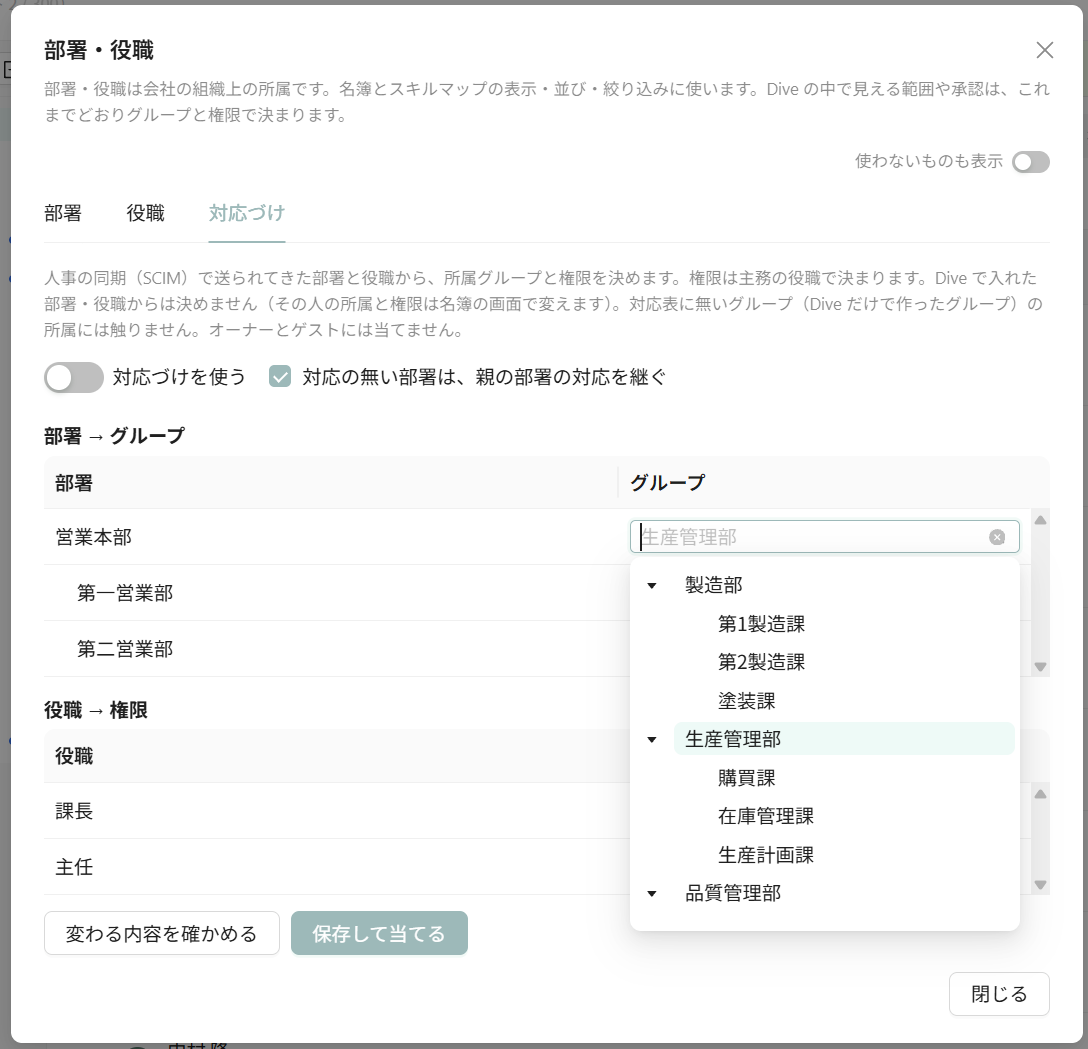Image resolution: width=1088 pixels, height=1049 pixels.
Task: Select 品質管理部 in the dropdown tree
Action: [844, 893]
